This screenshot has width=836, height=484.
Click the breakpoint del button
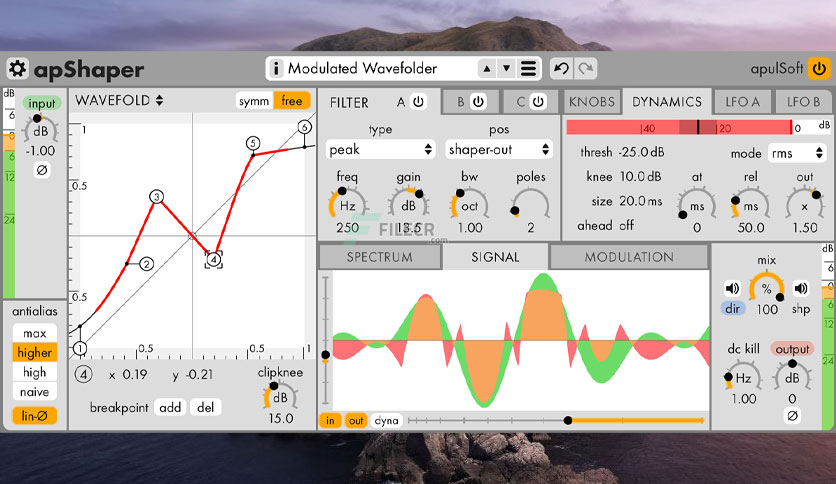[x=205, y=407]
